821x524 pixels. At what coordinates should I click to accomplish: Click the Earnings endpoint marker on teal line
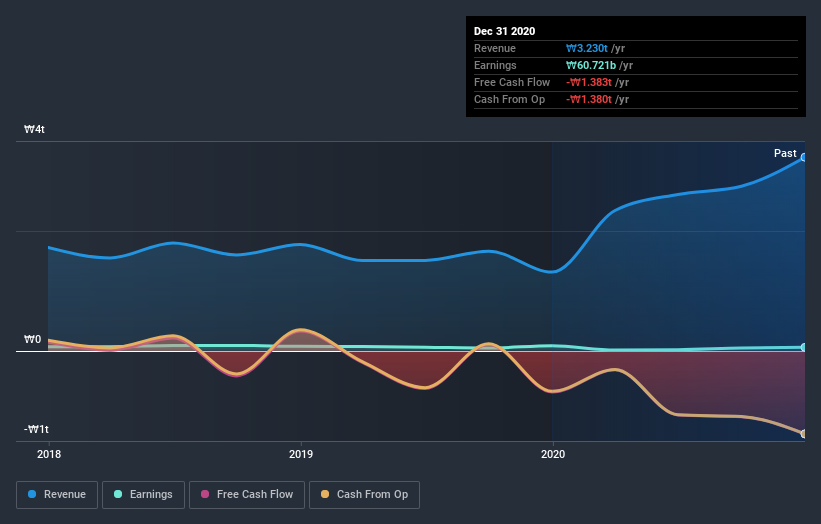coord(804,347)
